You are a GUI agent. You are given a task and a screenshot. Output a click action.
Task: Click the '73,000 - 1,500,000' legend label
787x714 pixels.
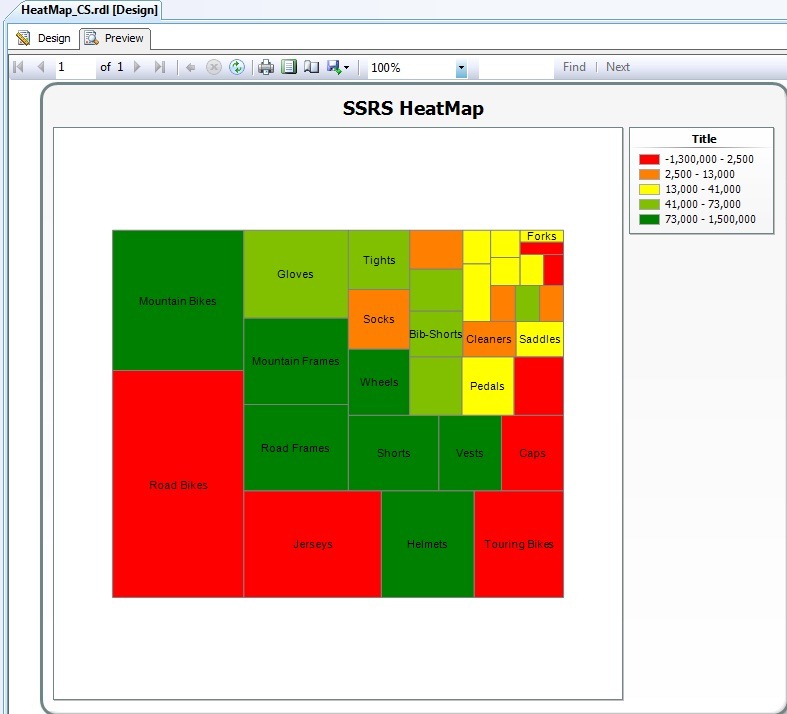pyautogui.click(x=710, y=219)
